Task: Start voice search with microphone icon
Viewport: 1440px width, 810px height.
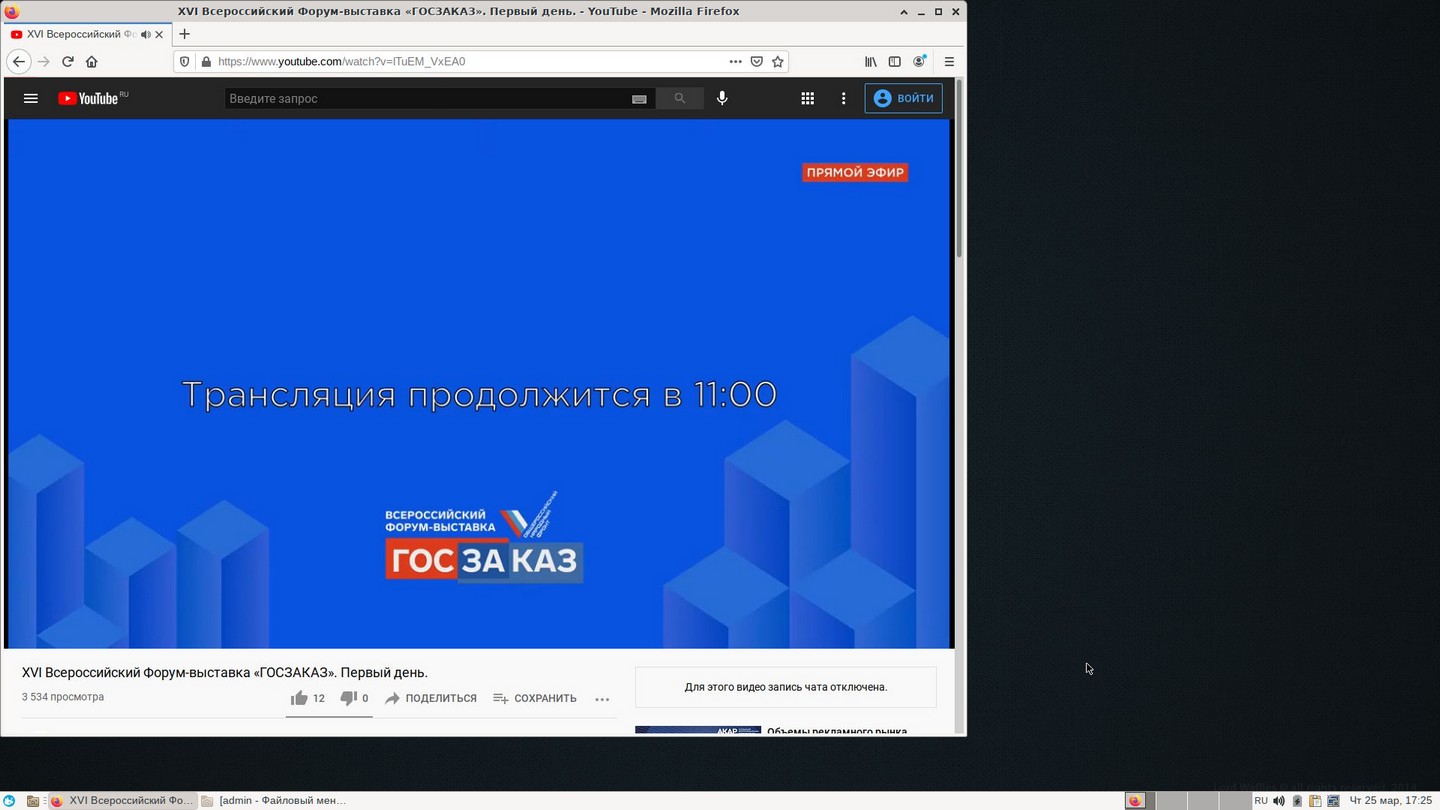Action: click(722, 98)
